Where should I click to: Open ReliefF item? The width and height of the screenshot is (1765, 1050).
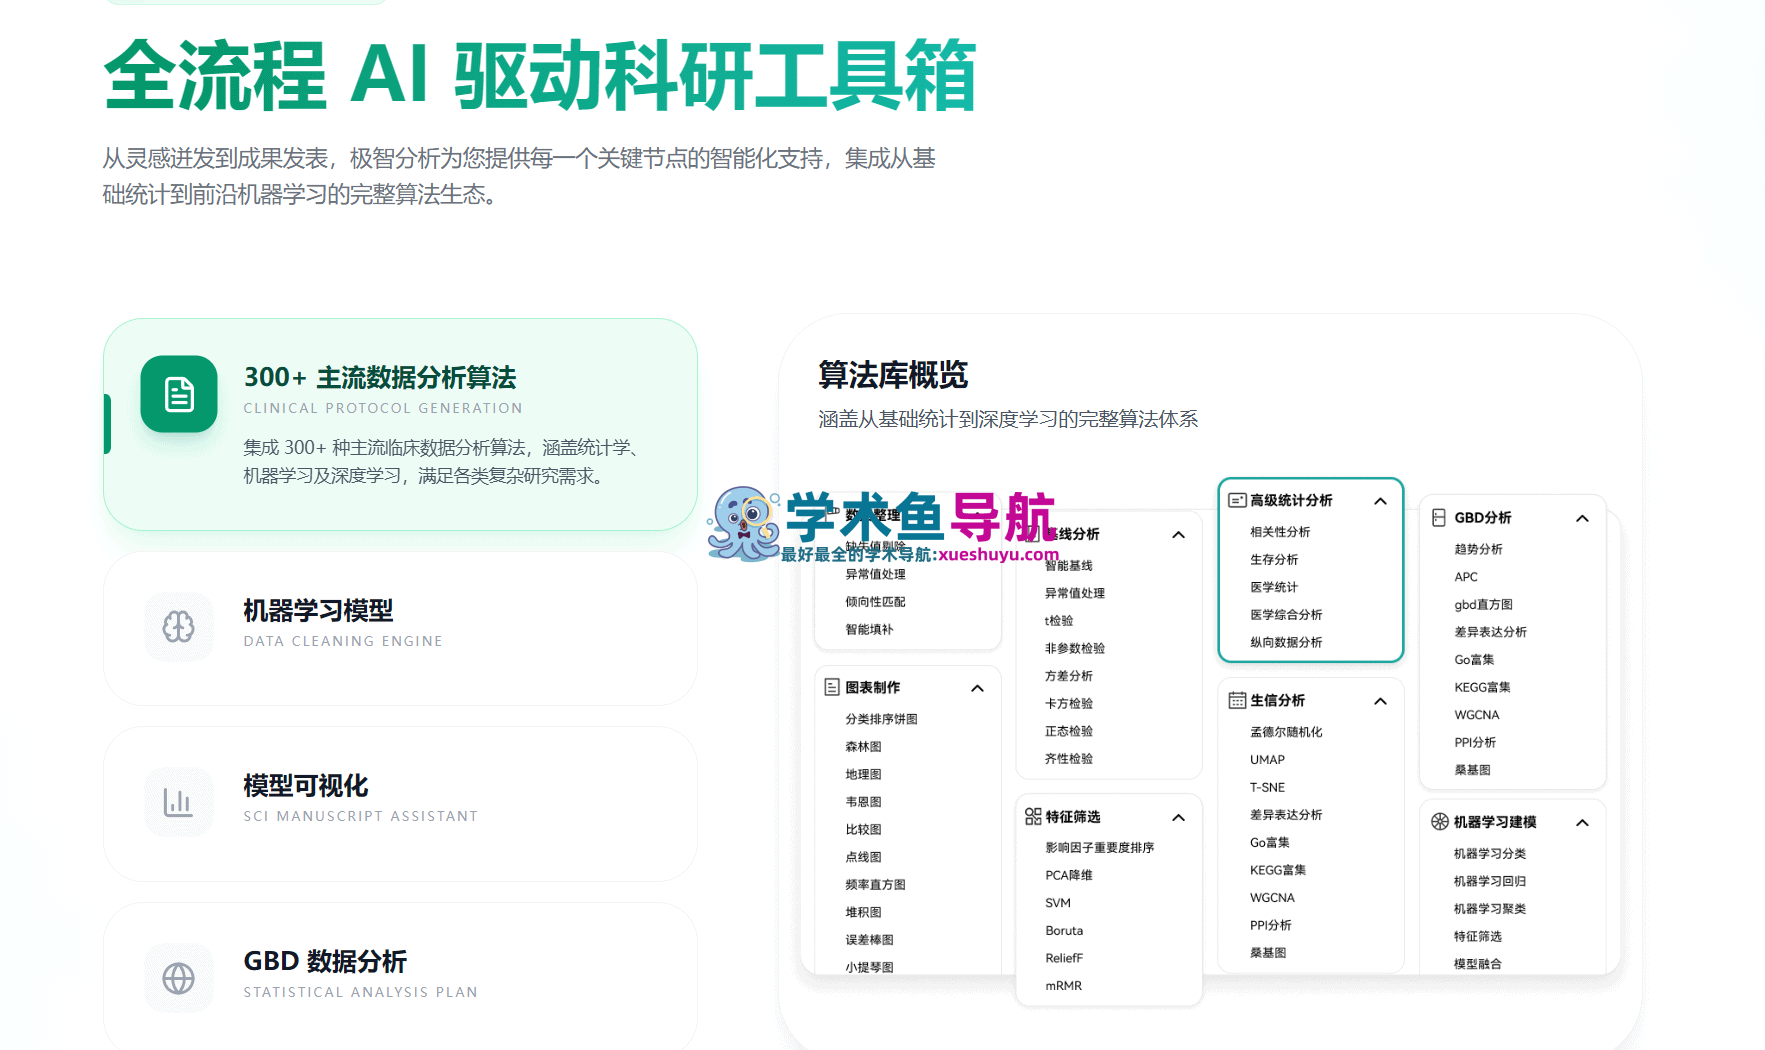[x=1064, y=958]
